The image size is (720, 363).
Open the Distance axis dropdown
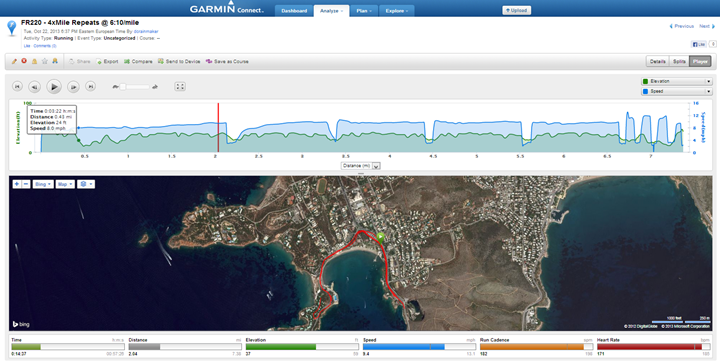pyautogui.click(x=360, y=166)
